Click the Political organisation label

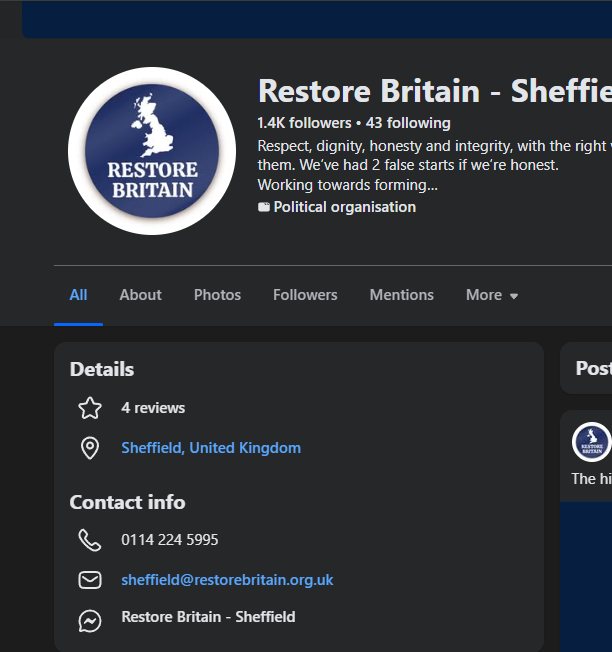345,207
